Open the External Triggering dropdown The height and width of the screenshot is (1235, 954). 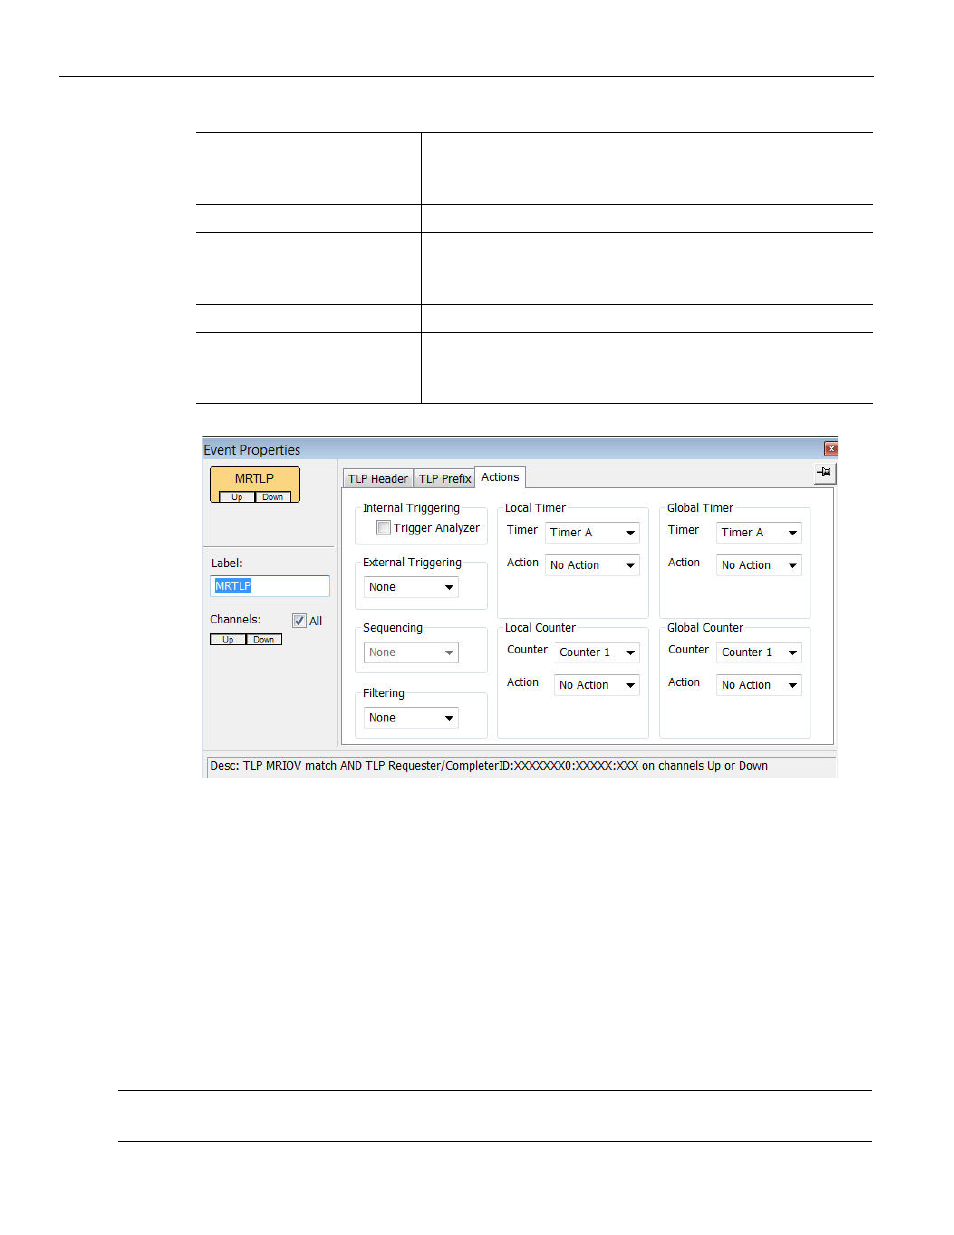412,587
